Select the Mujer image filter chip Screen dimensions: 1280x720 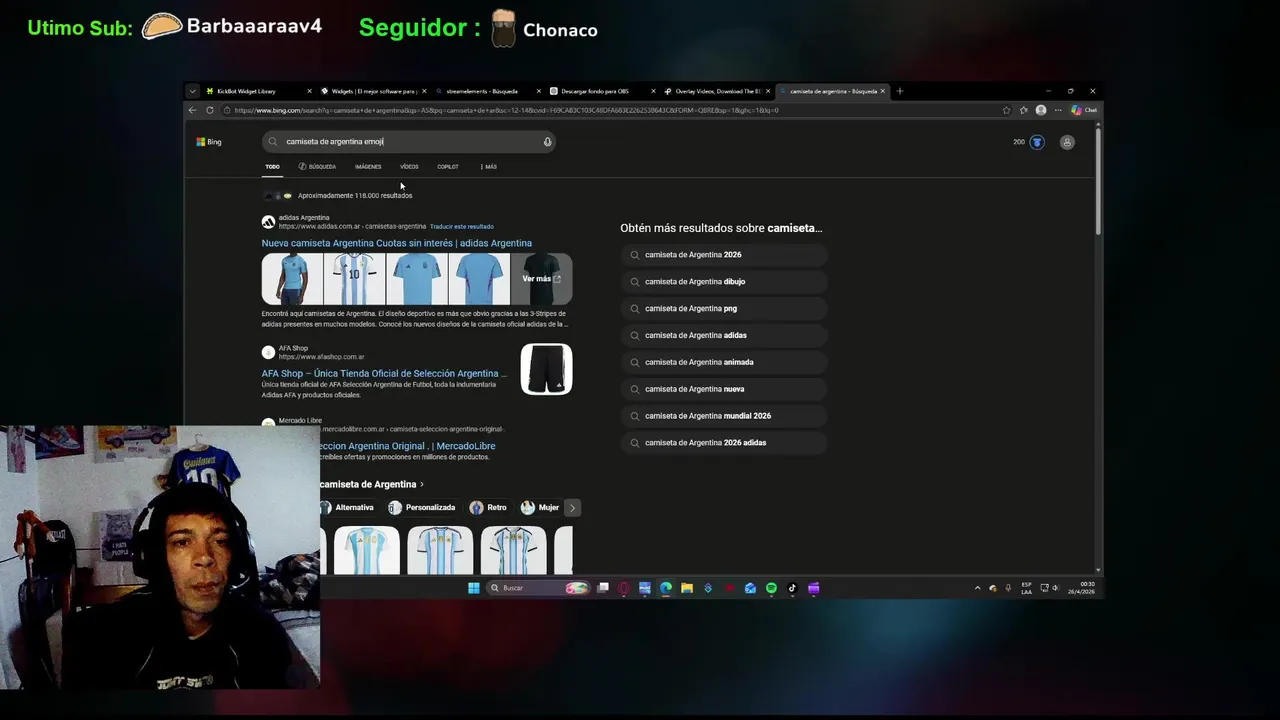(540, 508)
